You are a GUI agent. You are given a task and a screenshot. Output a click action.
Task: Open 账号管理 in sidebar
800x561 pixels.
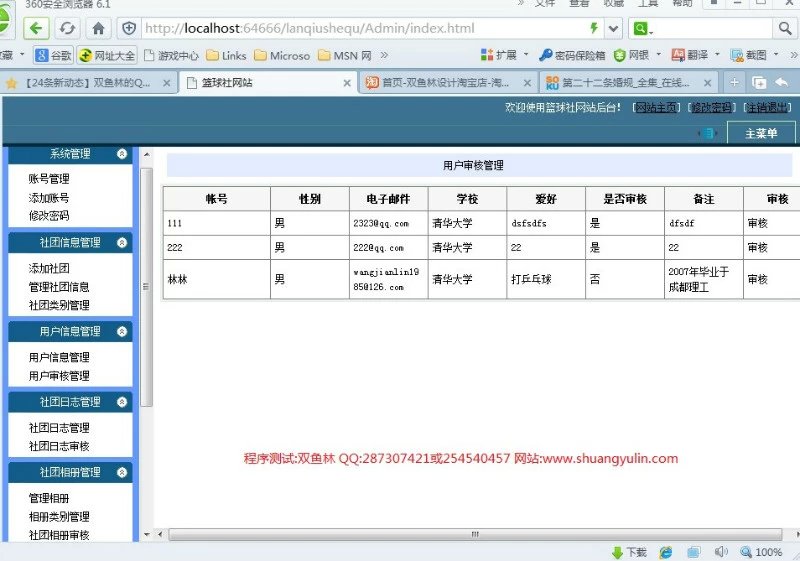(x=49, y=178)
